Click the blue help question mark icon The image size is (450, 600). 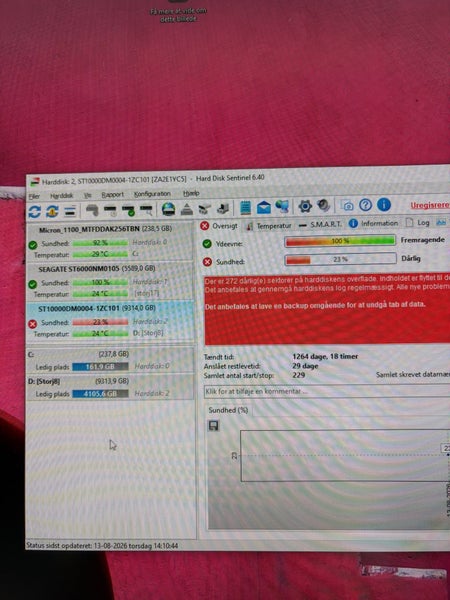pyautogui.click(x=365, y=205)
